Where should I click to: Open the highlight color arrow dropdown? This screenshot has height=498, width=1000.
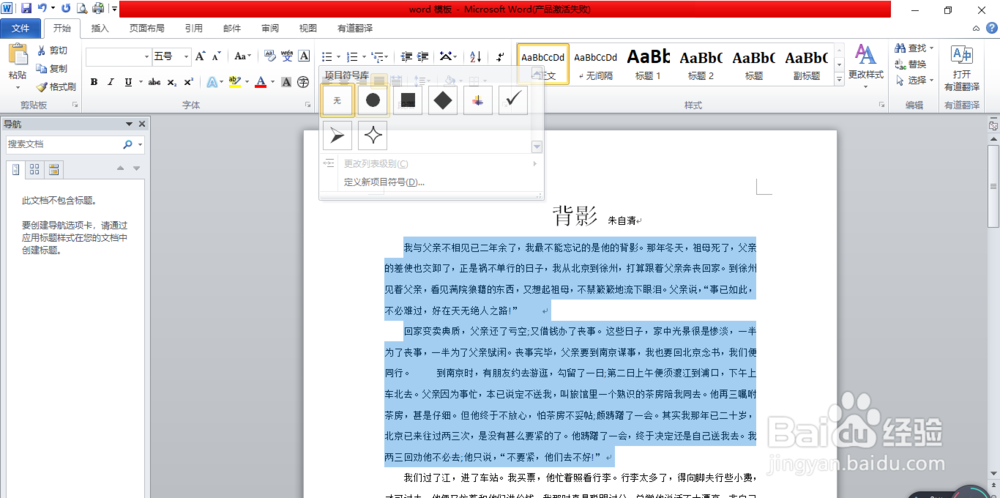point(247,82)
